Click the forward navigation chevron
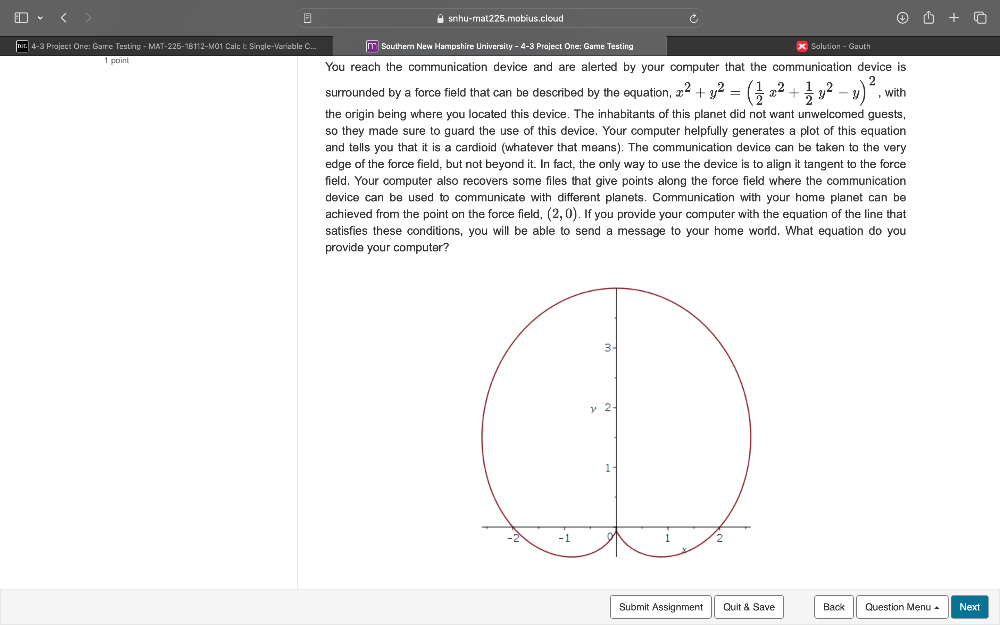The image size is (1000, 625). coord(88,17)
